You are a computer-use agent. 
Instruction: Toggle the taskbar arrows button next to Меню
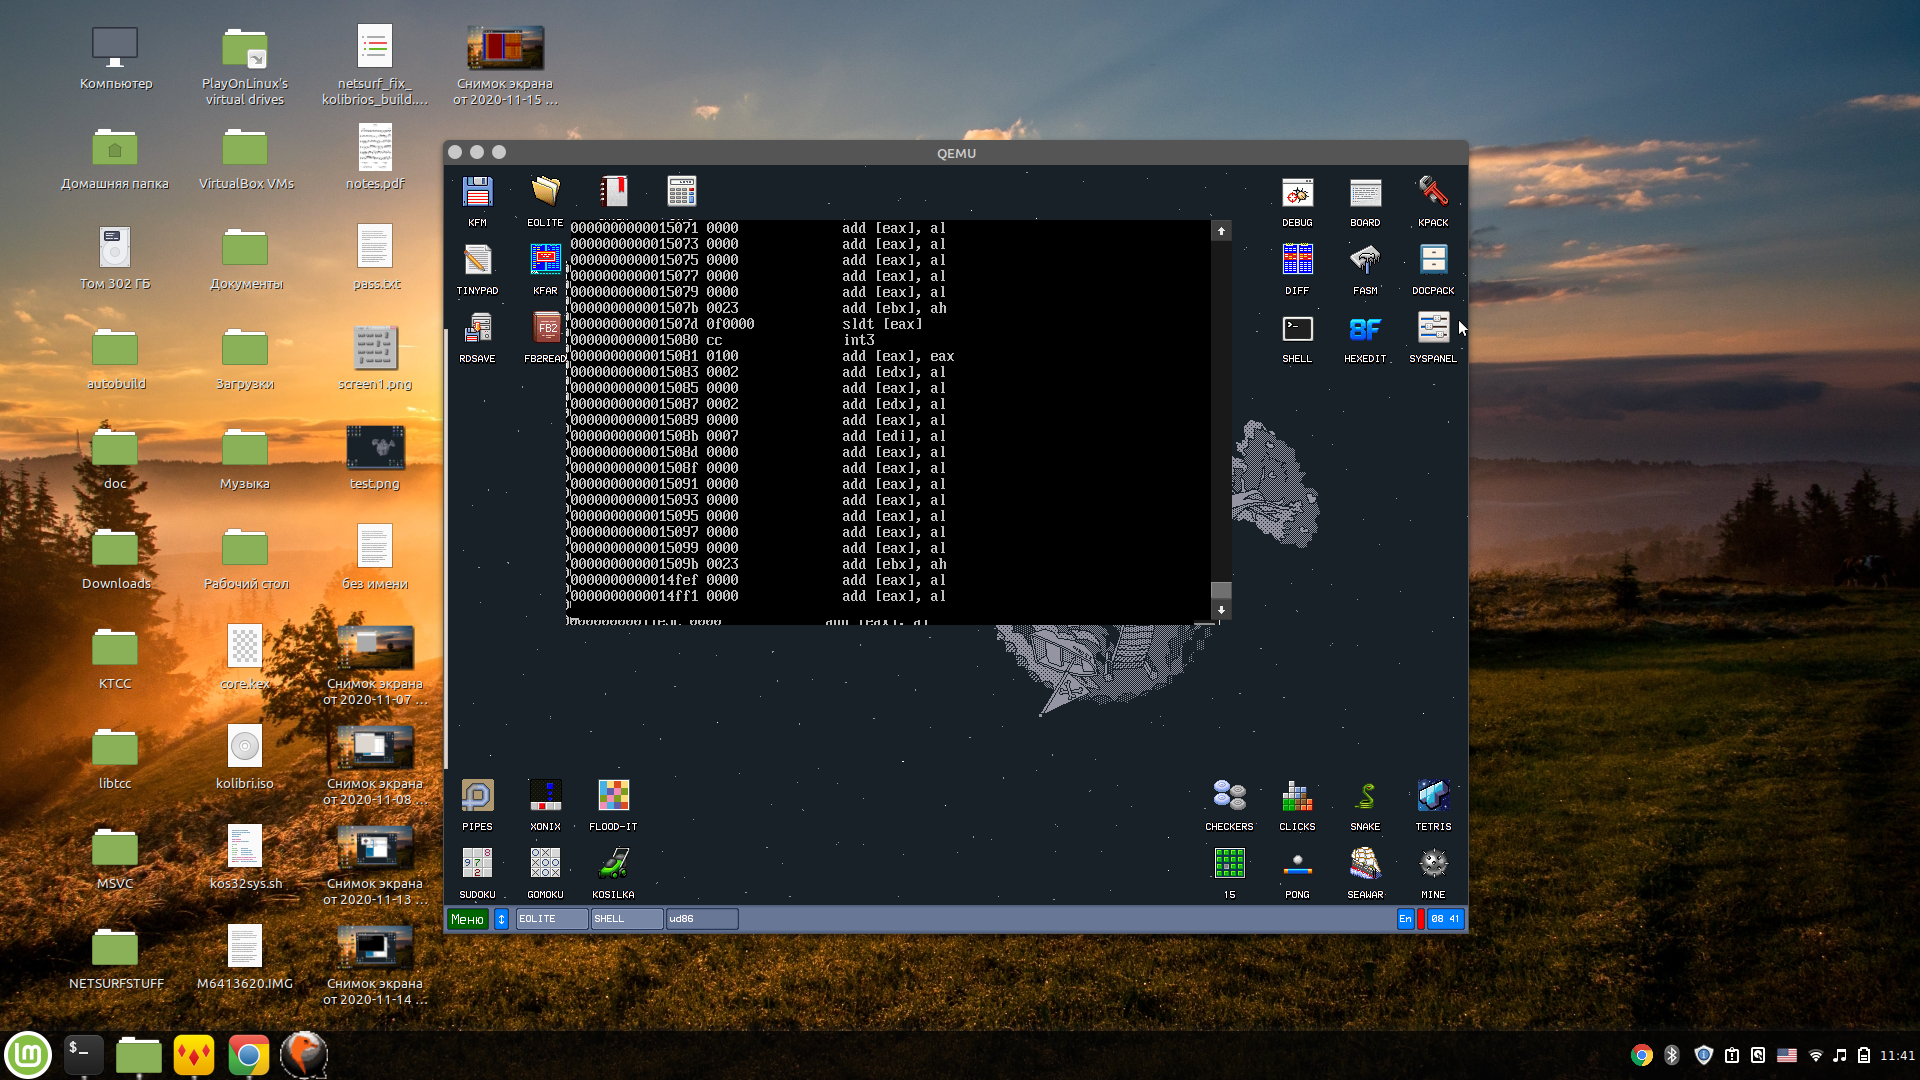click(502, 919)
